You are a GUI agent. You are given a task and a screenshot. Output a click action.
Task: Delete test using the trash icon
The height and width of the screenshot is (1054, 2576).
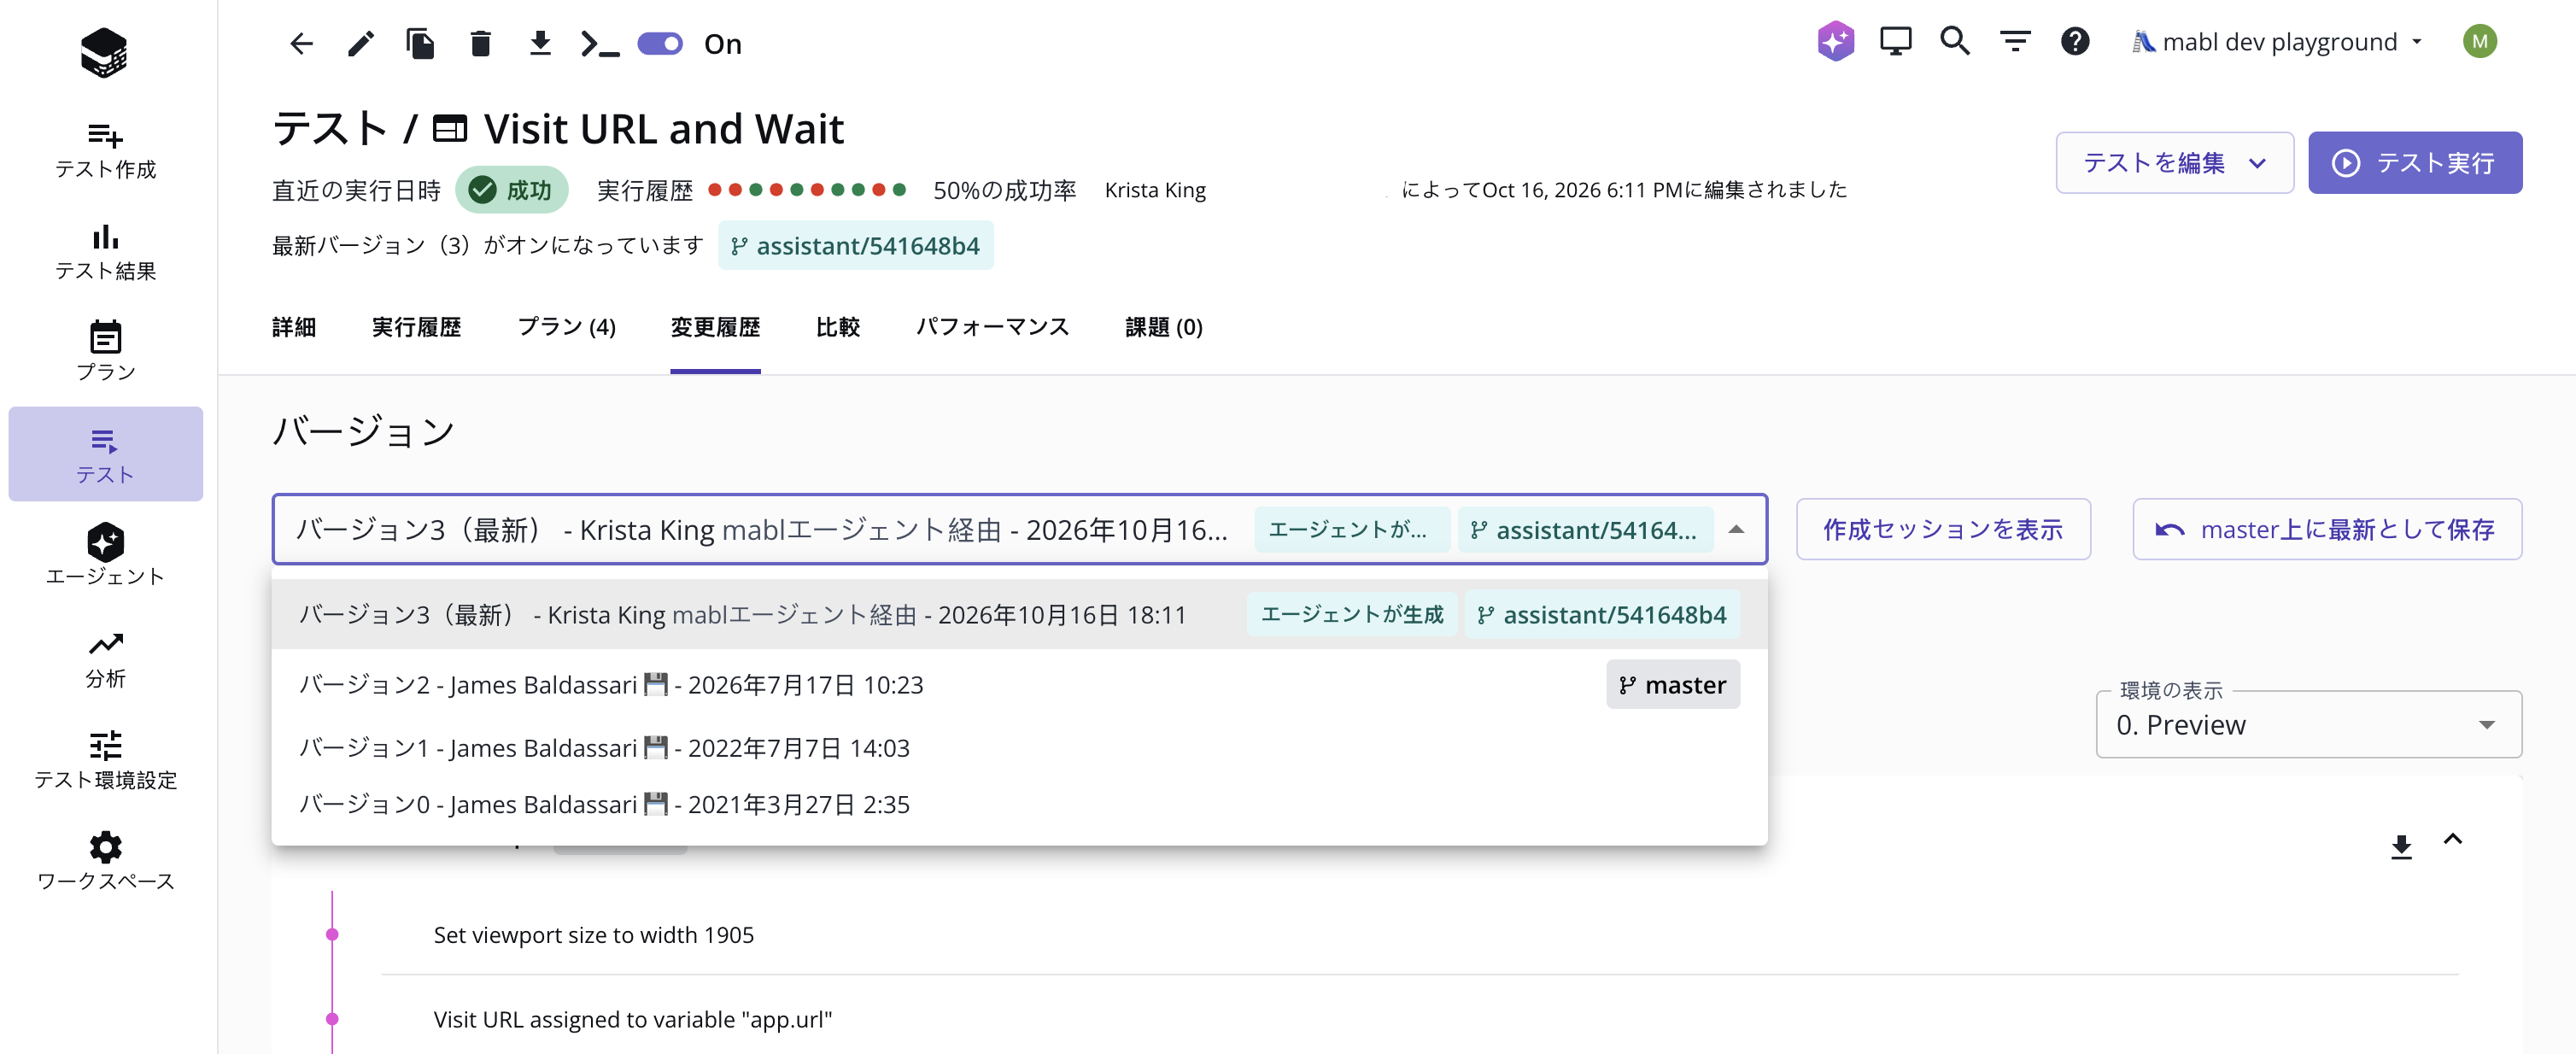480,43
